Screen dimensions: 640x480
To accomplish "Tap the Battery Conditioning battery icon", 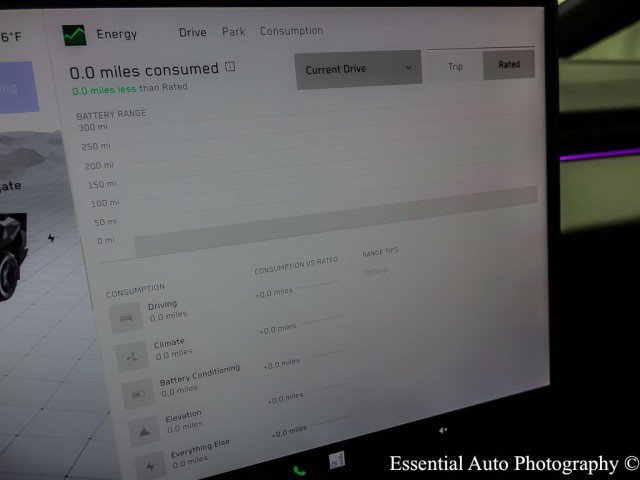I will [x=138, y=394].
